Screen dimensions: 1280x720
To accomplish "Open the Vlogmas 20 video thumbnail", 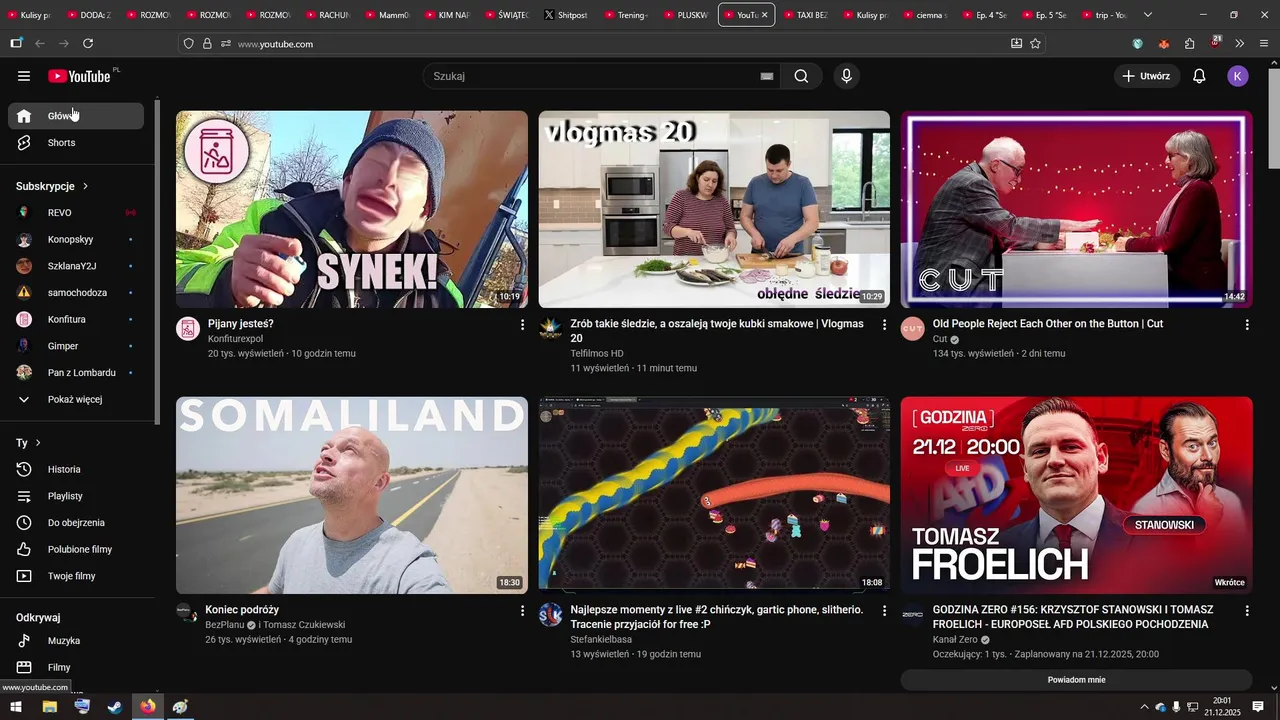I will pos(714,209).
